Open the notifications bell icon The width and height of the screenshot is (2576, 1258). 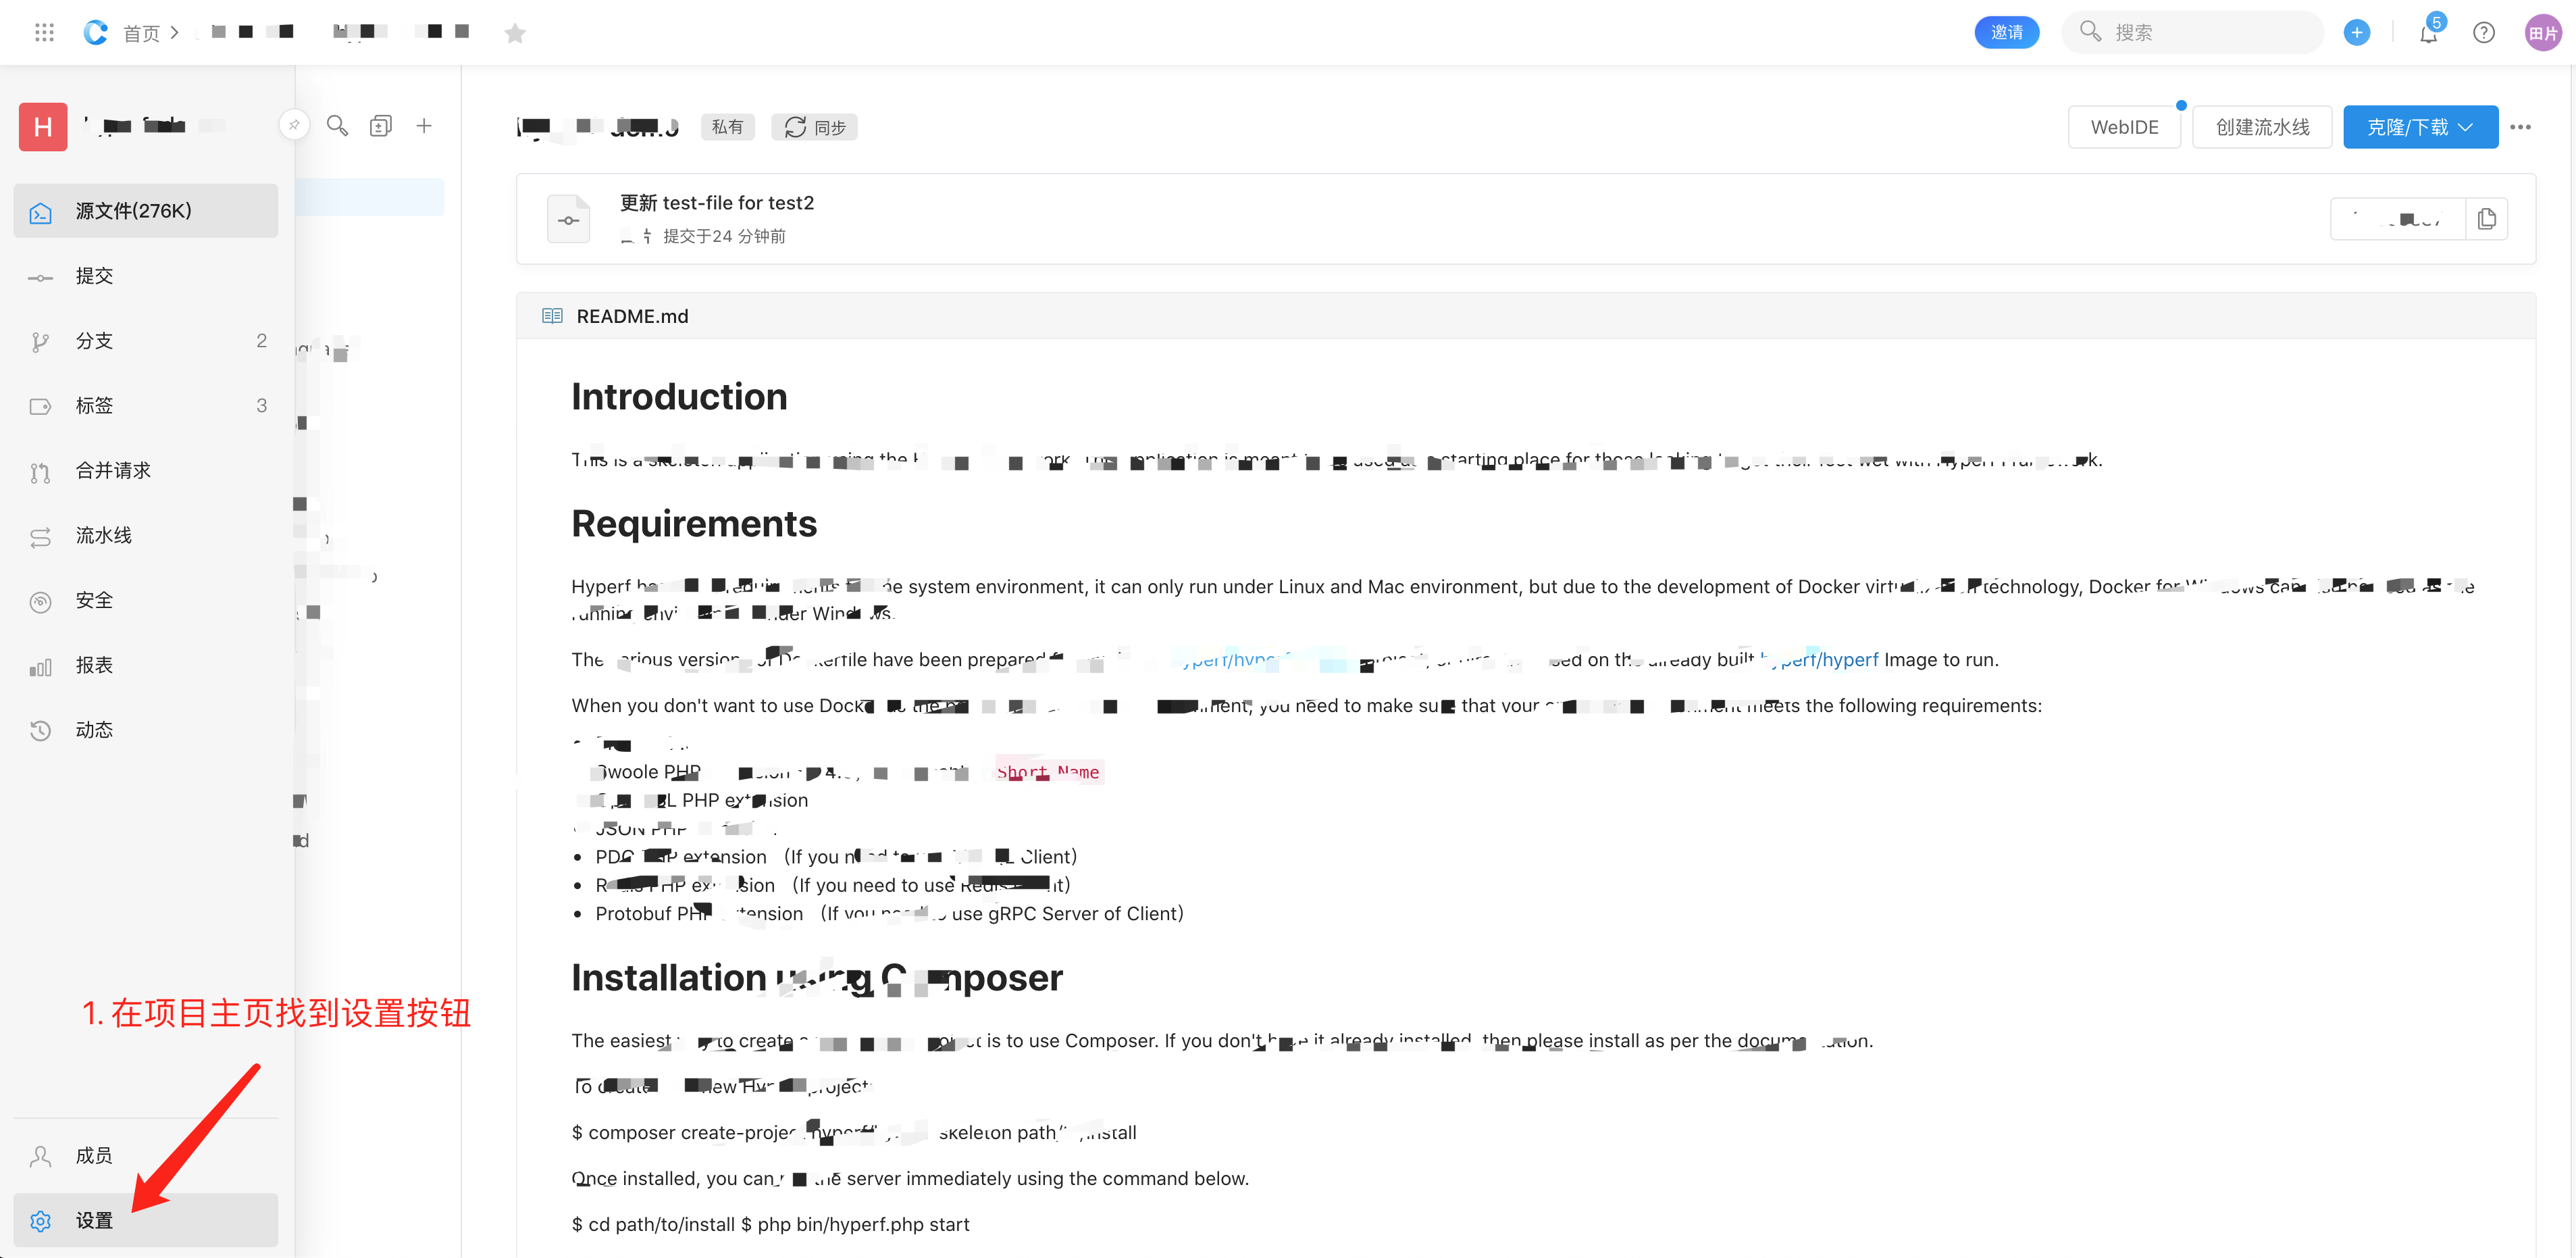tap(2428, 34)
